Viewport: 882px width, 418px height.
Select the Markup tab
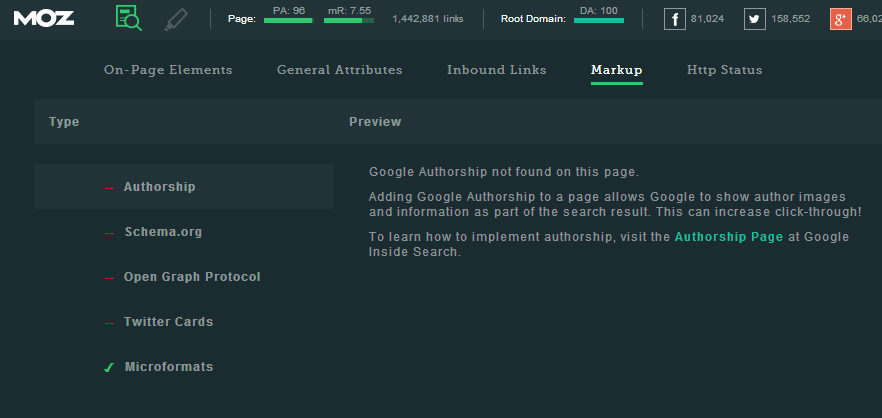616,70
